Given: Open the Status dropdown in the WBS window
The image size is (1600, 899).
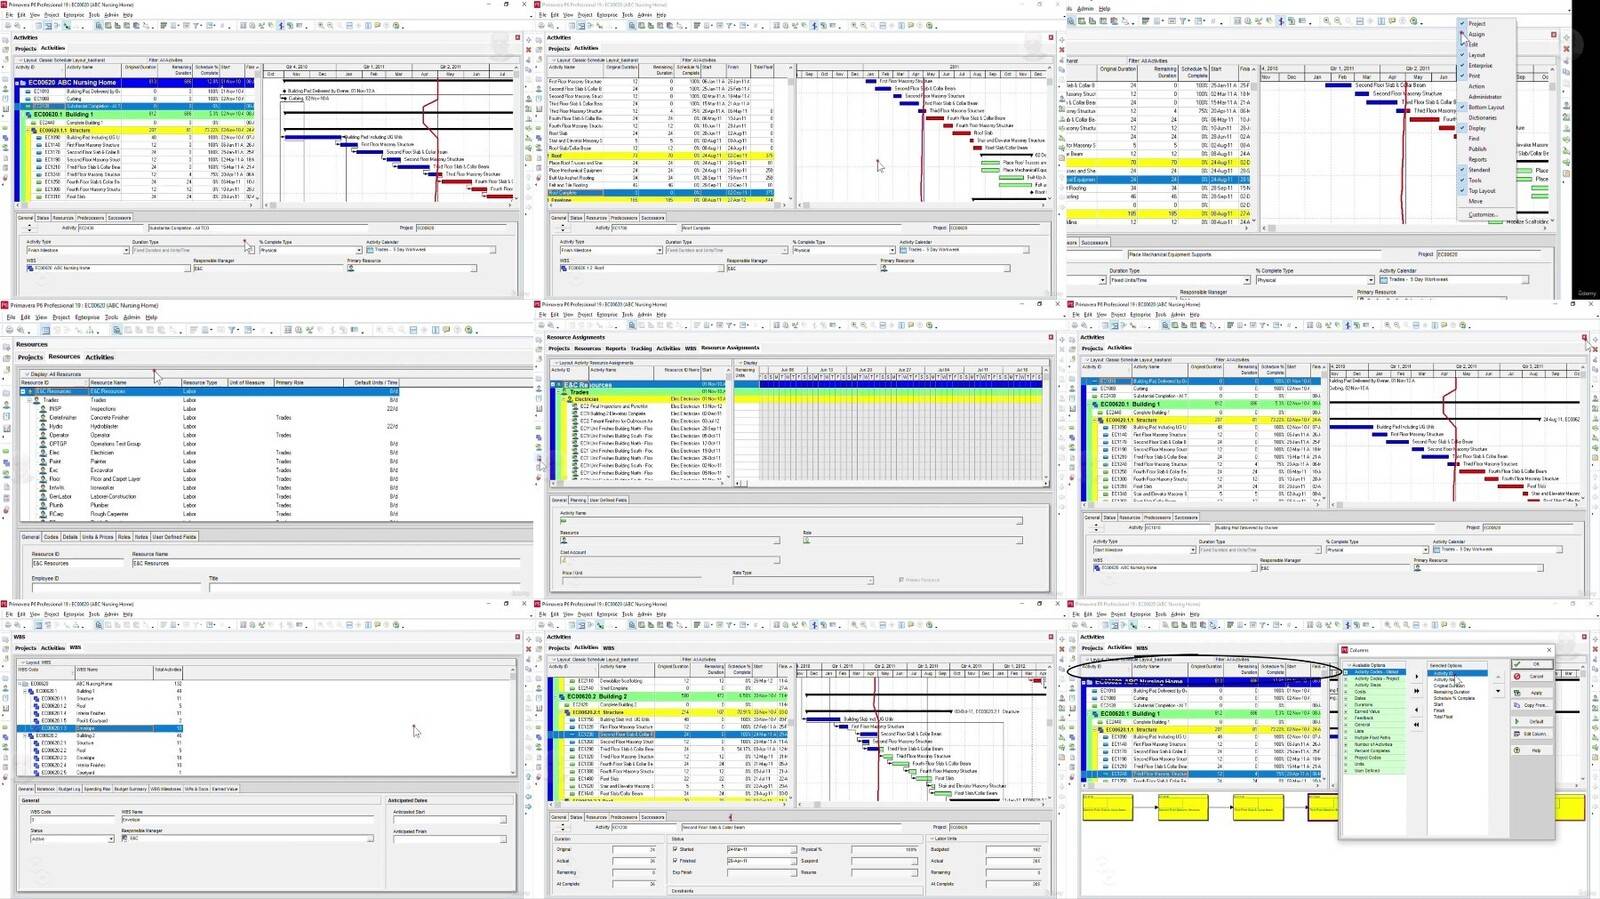Looking at the screenshot, I should (111, 839).
